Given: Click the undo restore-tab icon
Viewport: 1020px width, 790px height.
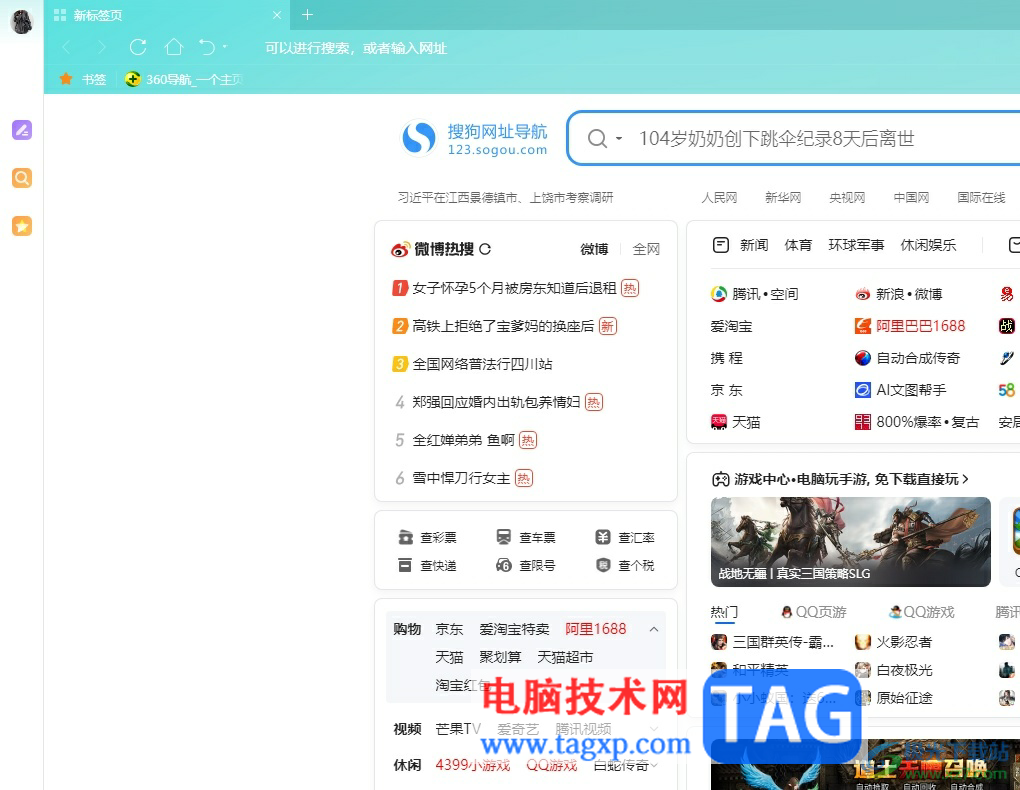Looking at the screenshot, I should tap(207, 47).
